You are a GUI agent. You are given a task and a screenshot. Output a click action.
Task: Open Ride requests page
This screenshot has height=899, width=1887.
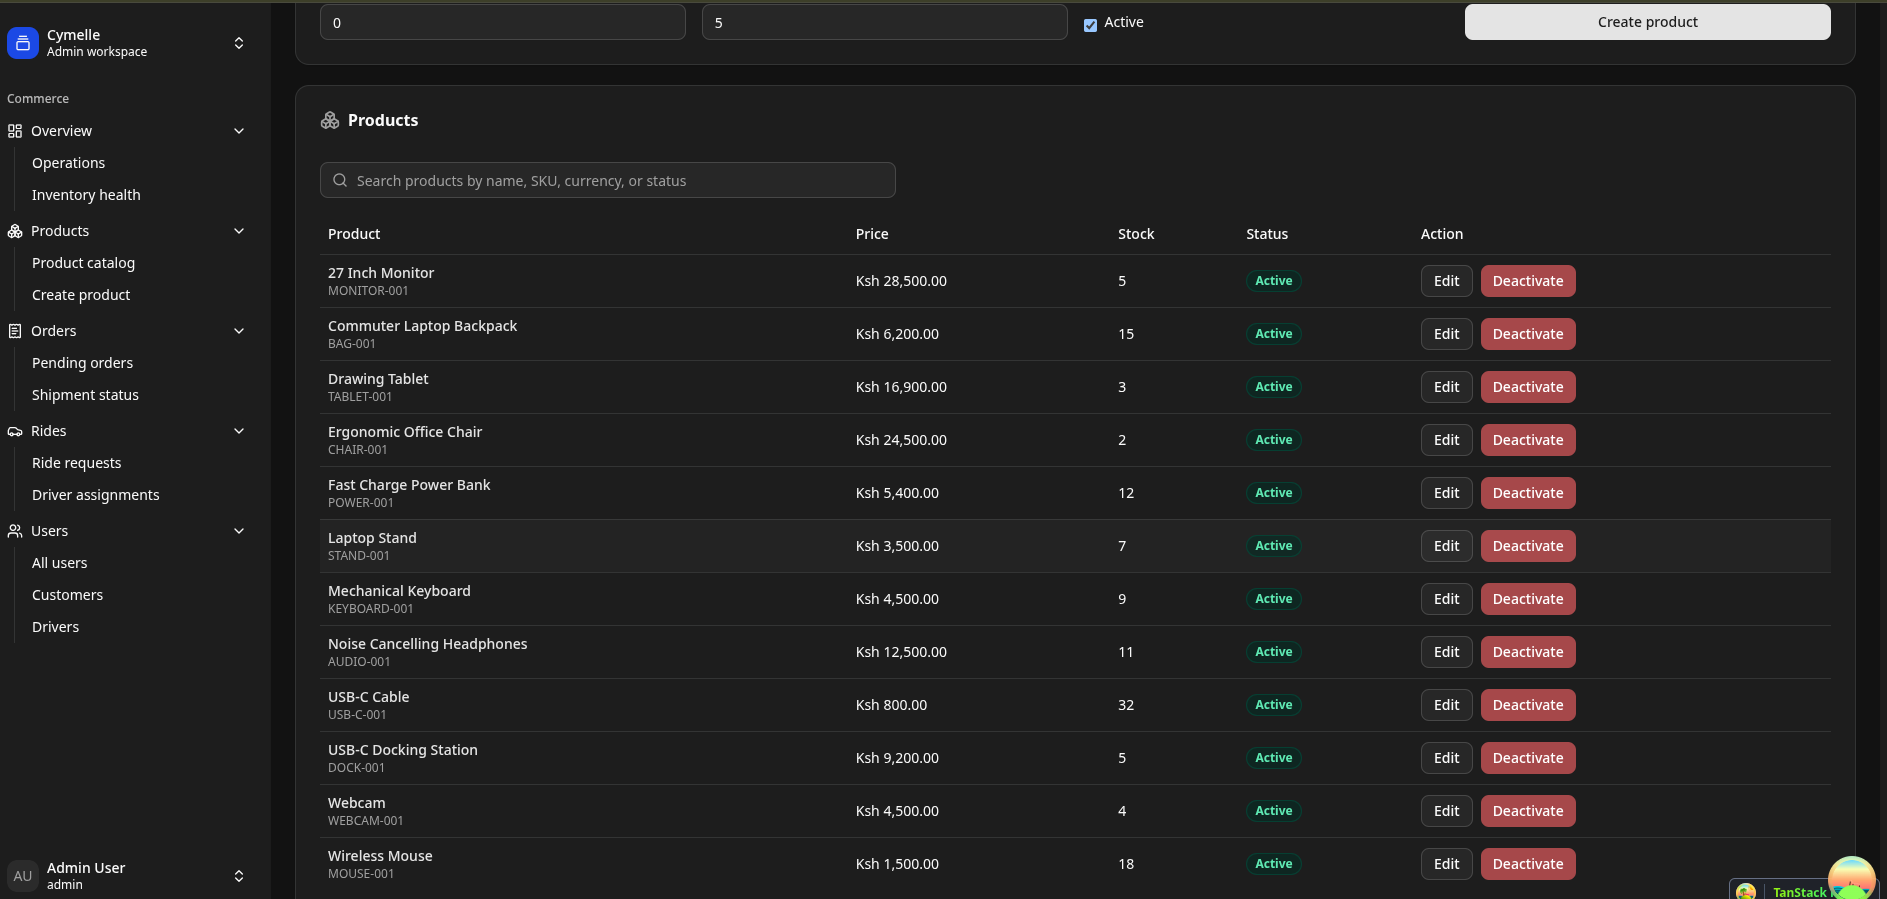(76, 463)
